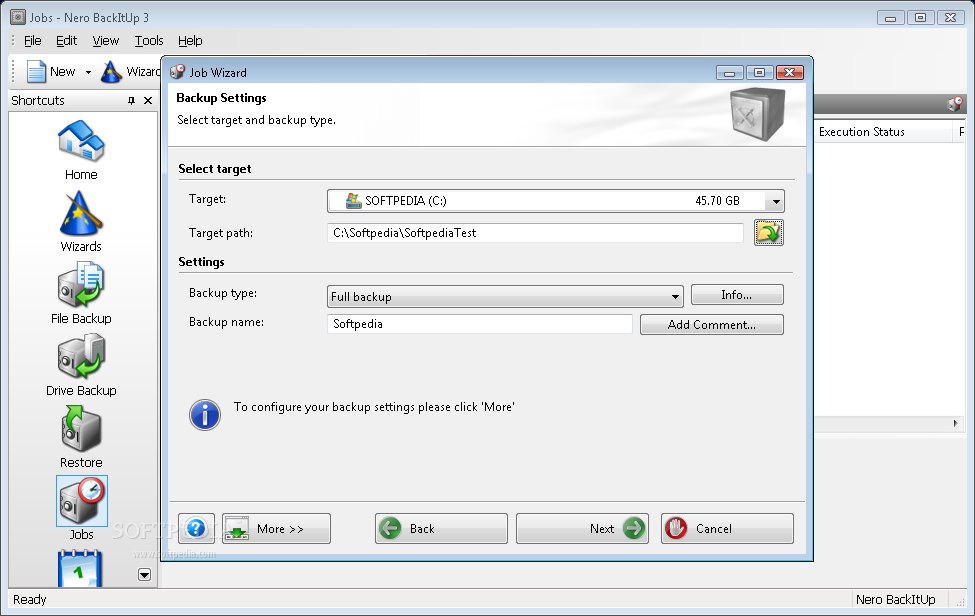Open the Wizards shortcut
Screen dimensions: 975x616
(x=81, y=222)
